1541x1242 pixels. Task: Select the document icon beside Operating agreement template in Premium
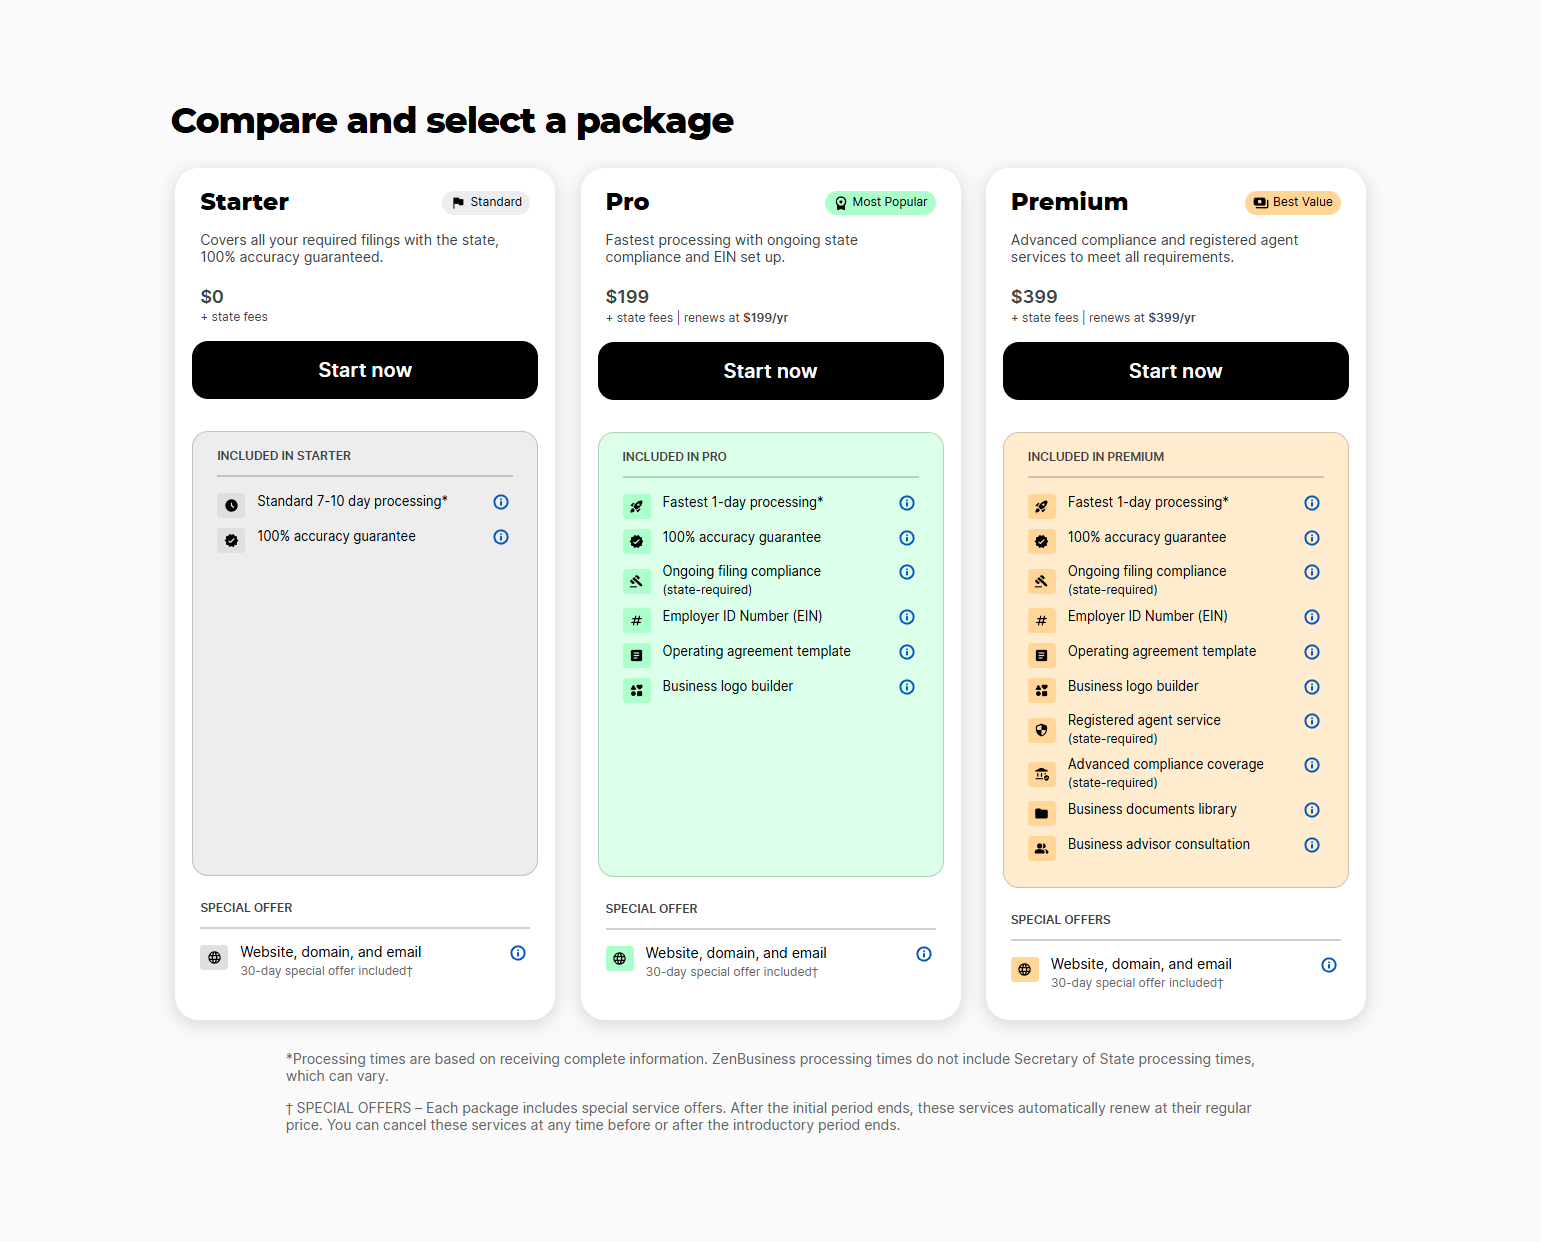pos(1042,655)
